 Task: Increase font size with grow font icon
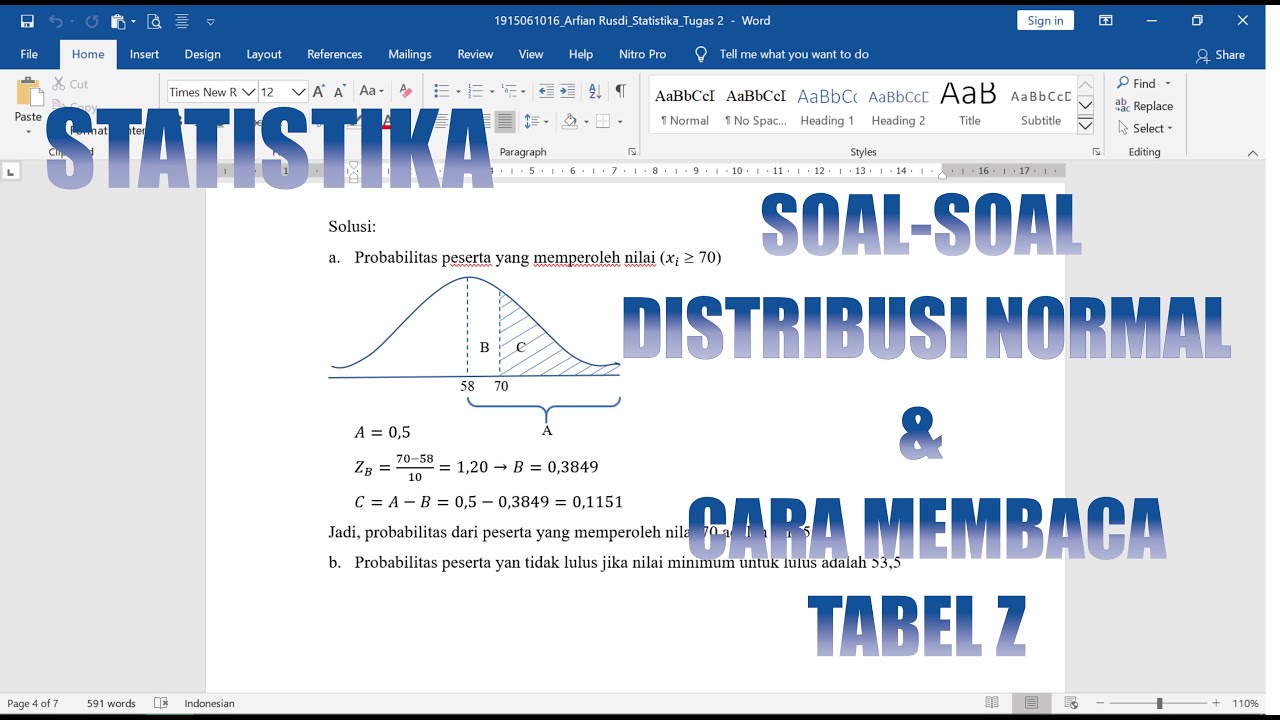pos(319,91)
